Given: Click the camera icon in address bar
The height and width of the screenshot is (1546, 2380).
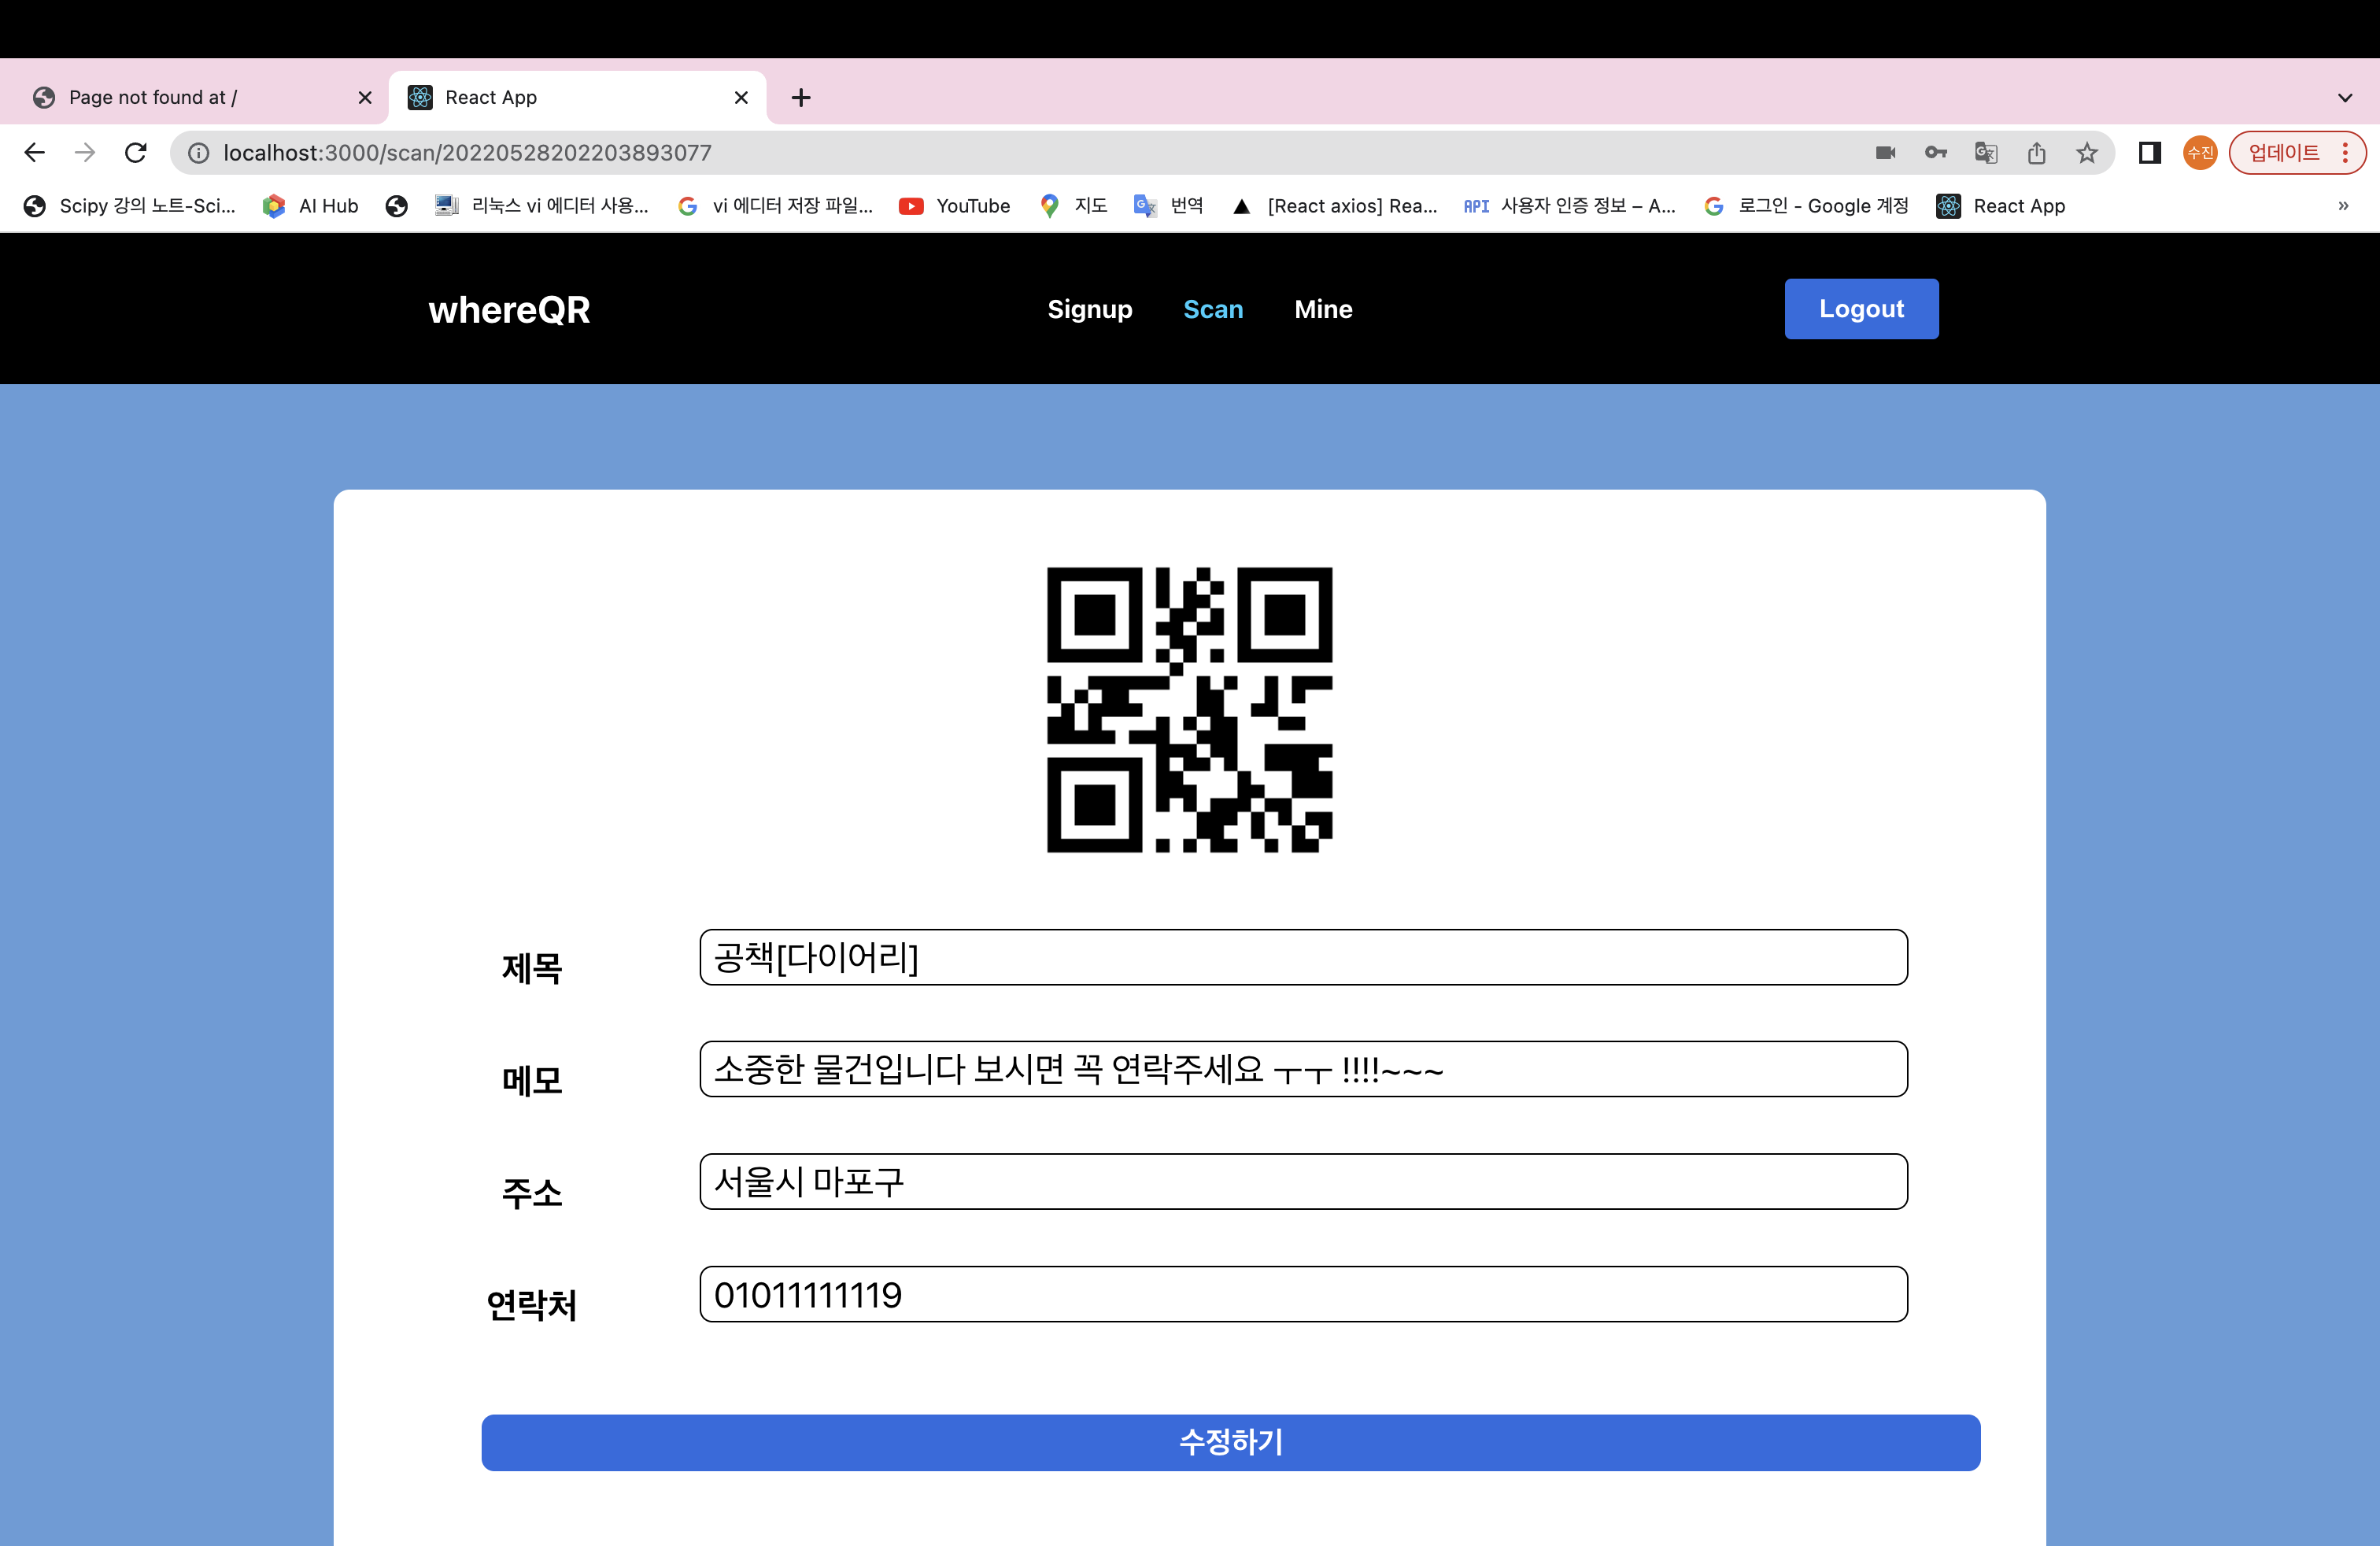Looking at the screenshot, I should point(1885,152).
